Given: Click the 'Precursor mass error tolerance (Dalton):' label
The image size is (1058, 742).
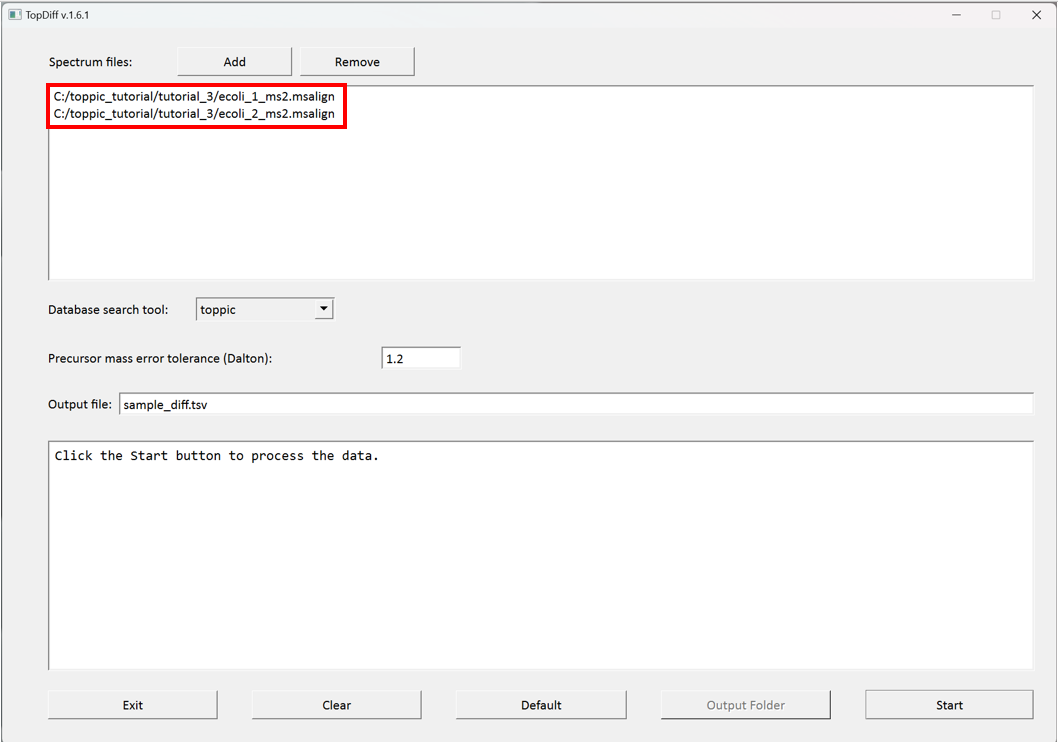Looking at the screenshot, I should point(160,358).
